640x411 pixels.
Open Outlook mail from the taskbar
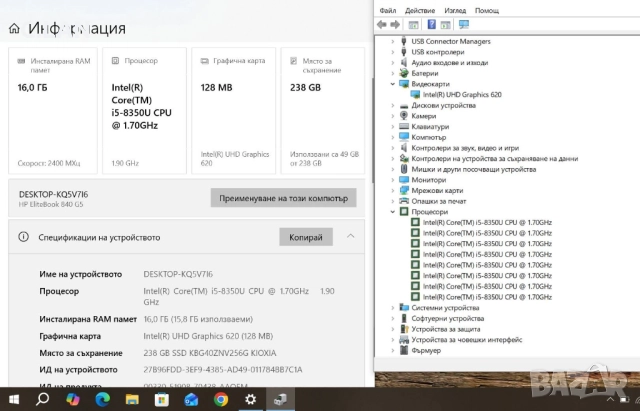click(191, 399)
